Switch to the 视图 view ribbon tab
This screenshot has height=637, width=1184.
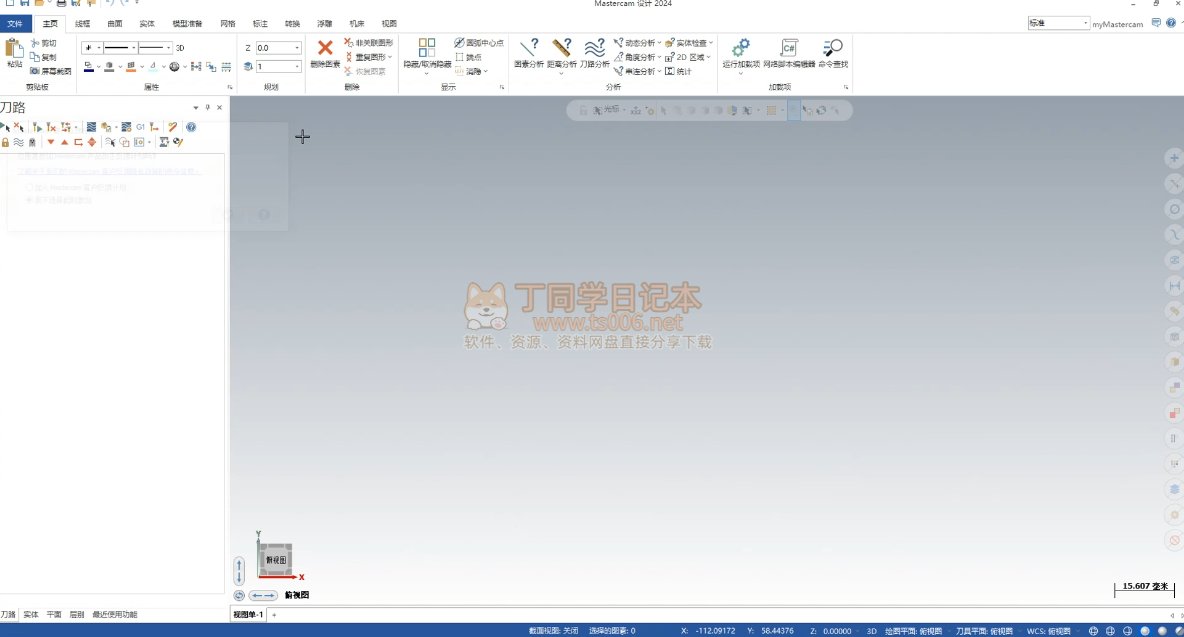click(x=389, y=23)
